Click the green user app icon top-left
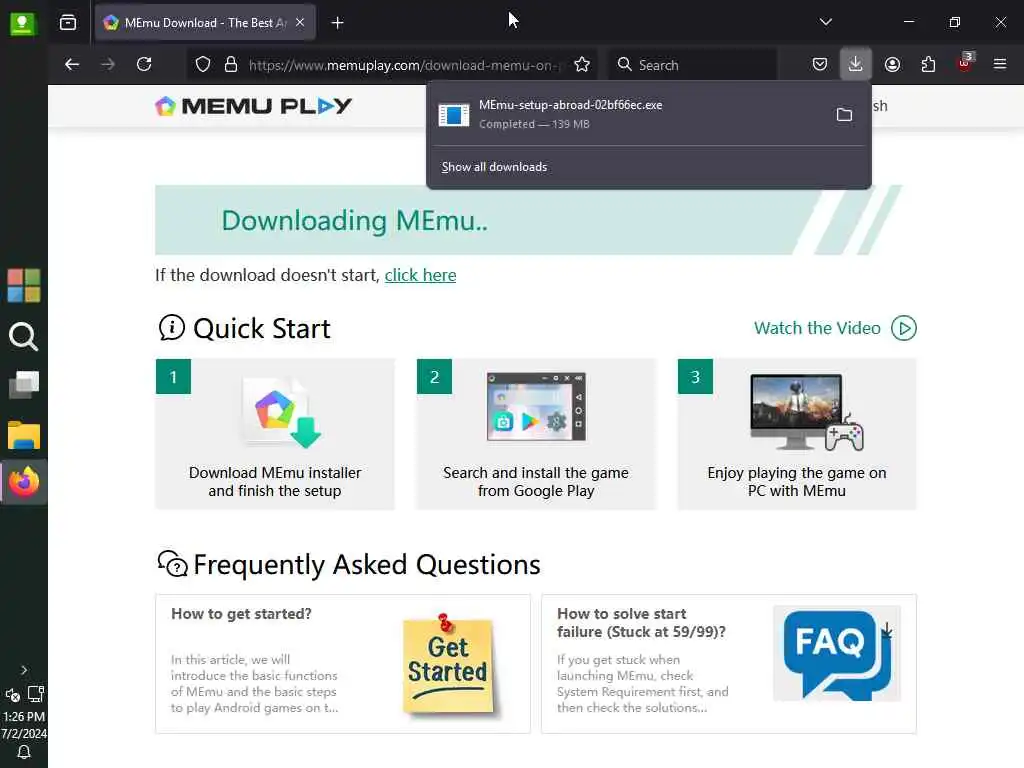 [22, 24]
